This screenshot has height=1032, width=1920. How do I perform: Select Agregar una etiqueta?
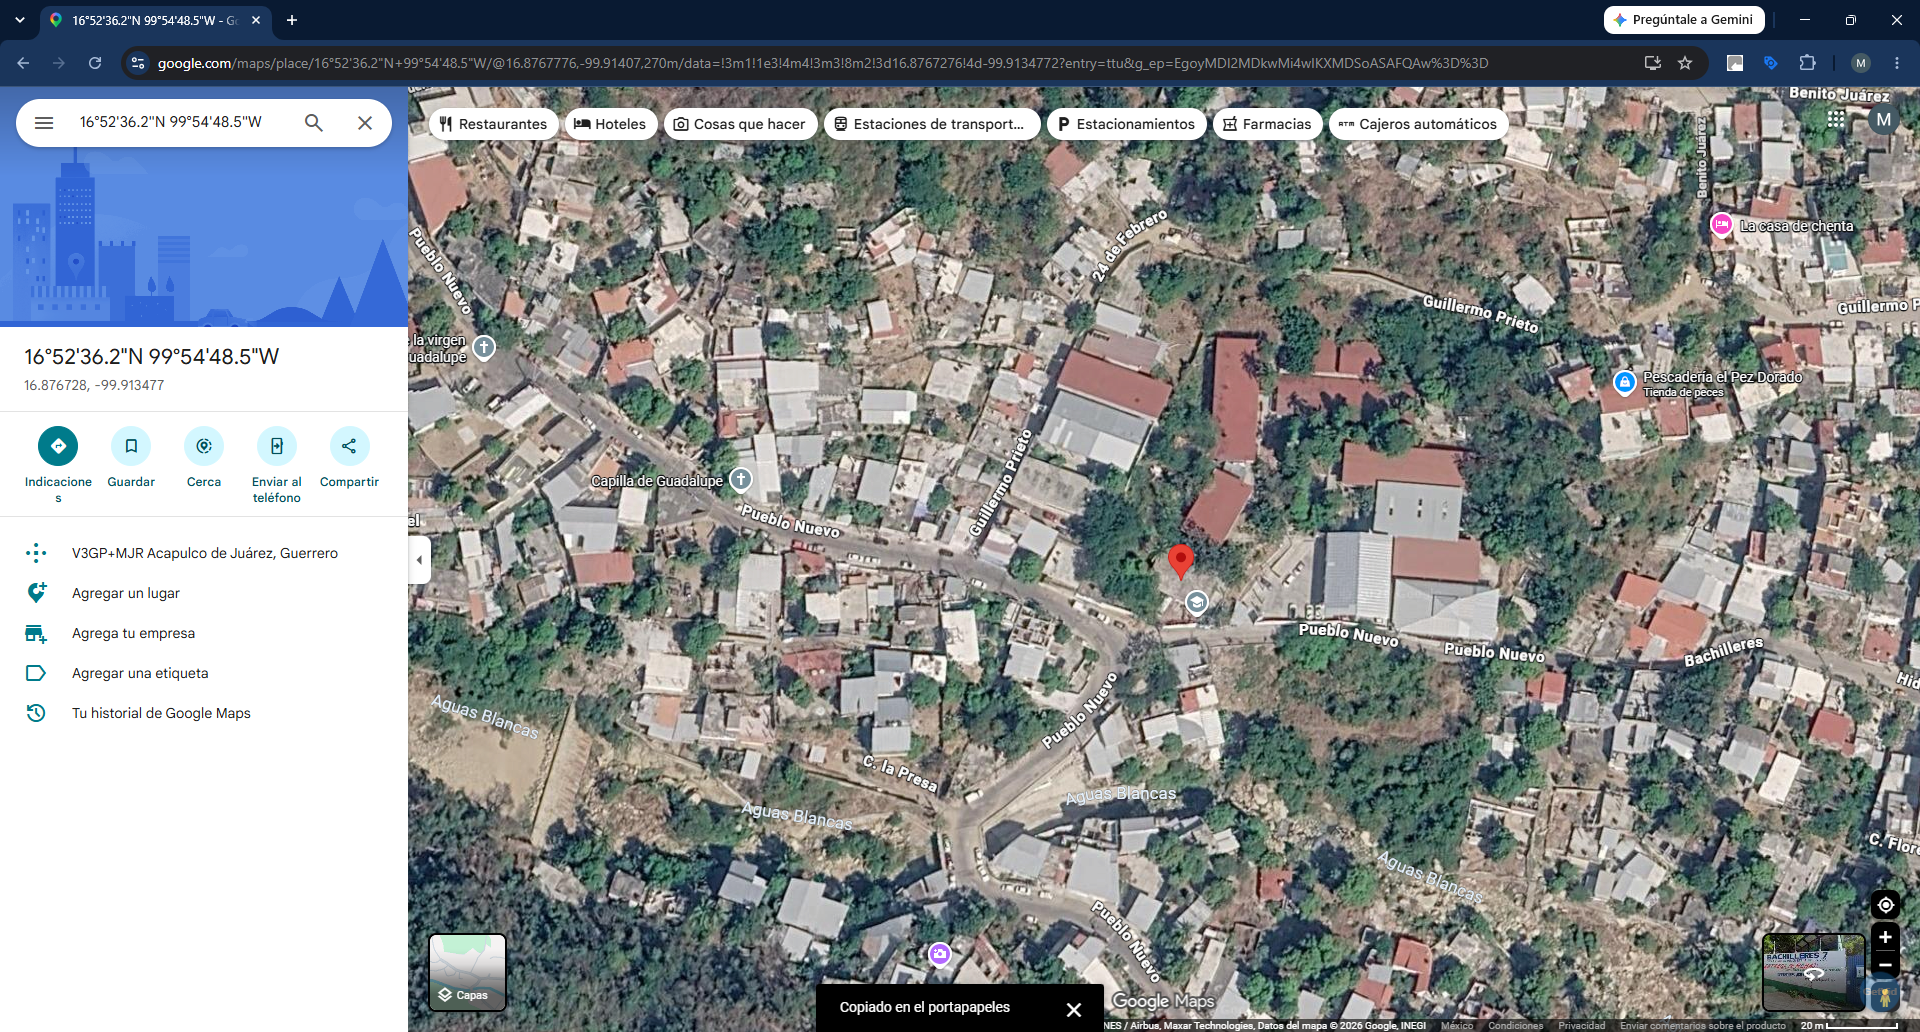204,673
